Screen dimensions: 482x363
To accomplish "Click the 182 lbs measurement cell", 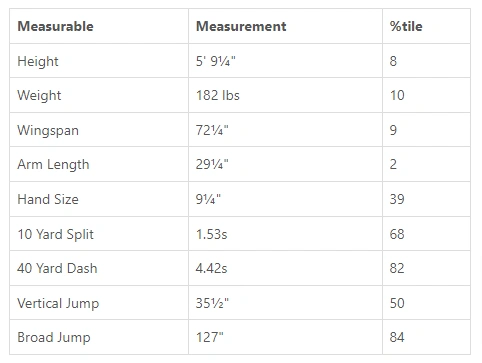I will (x=218, y=95).
